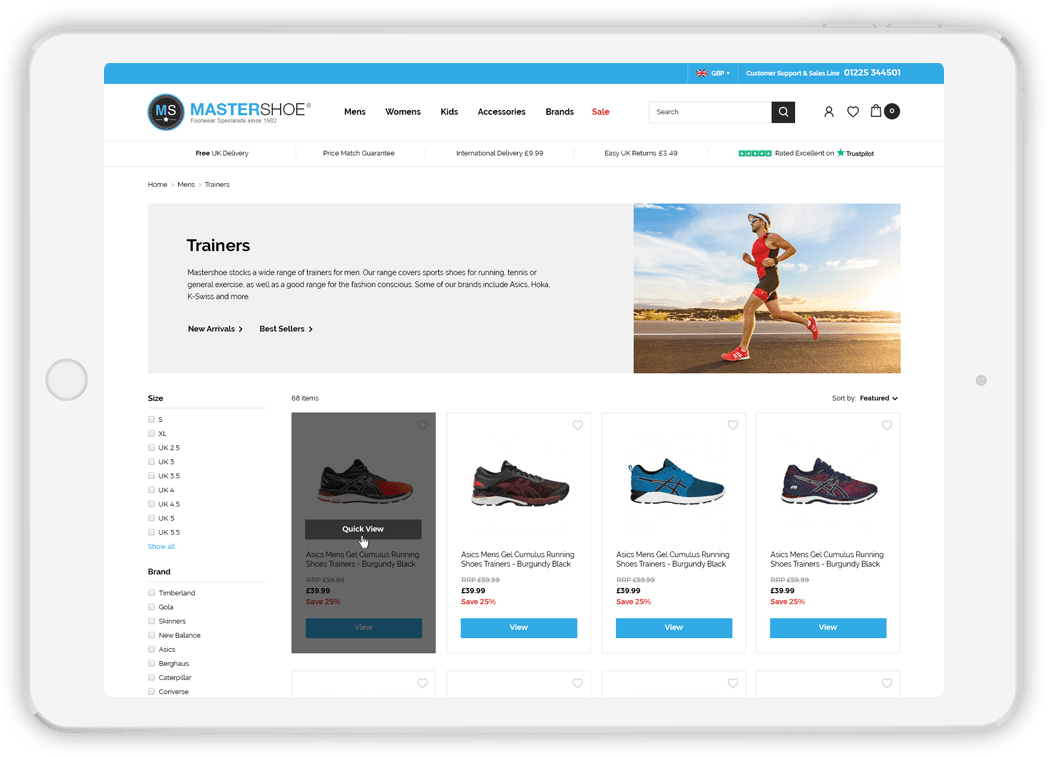Click Free UK Delivery text

(222, 153)
